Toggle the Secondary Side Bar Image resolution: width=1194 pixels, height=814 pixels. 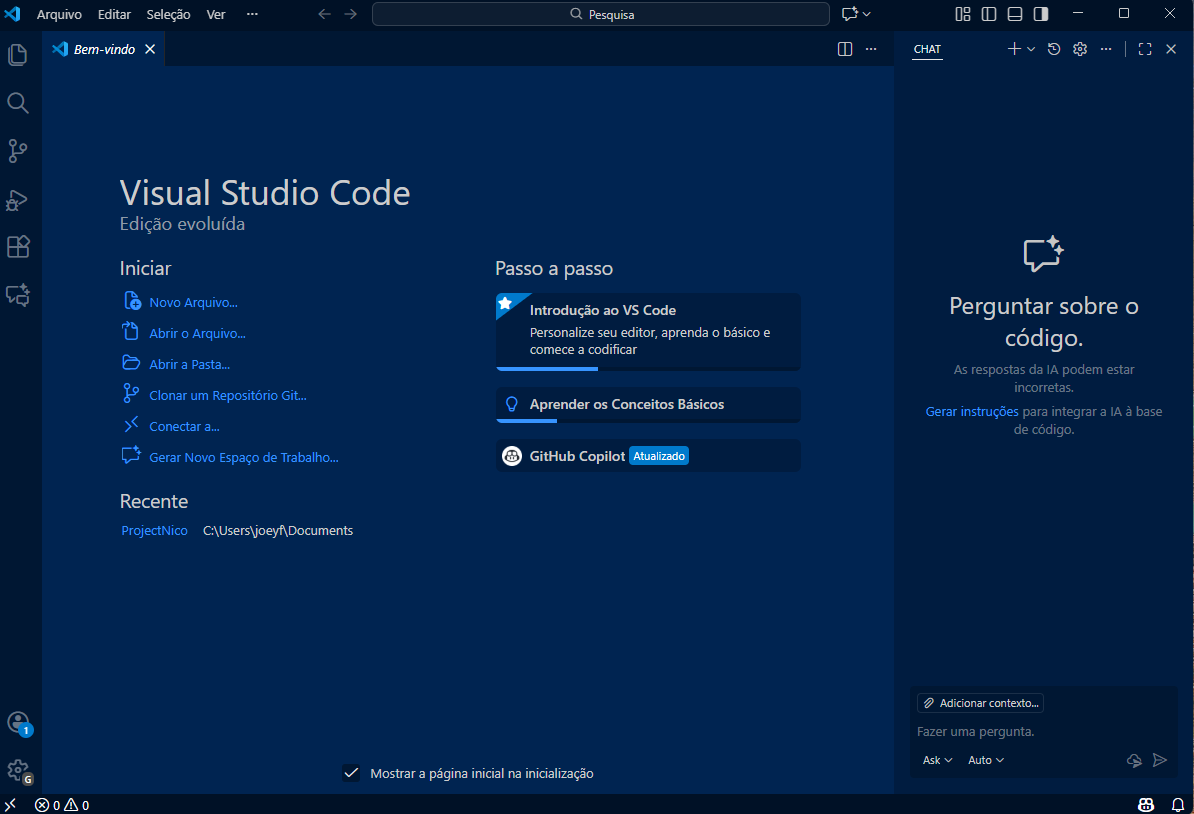[x=1040, y=14]
